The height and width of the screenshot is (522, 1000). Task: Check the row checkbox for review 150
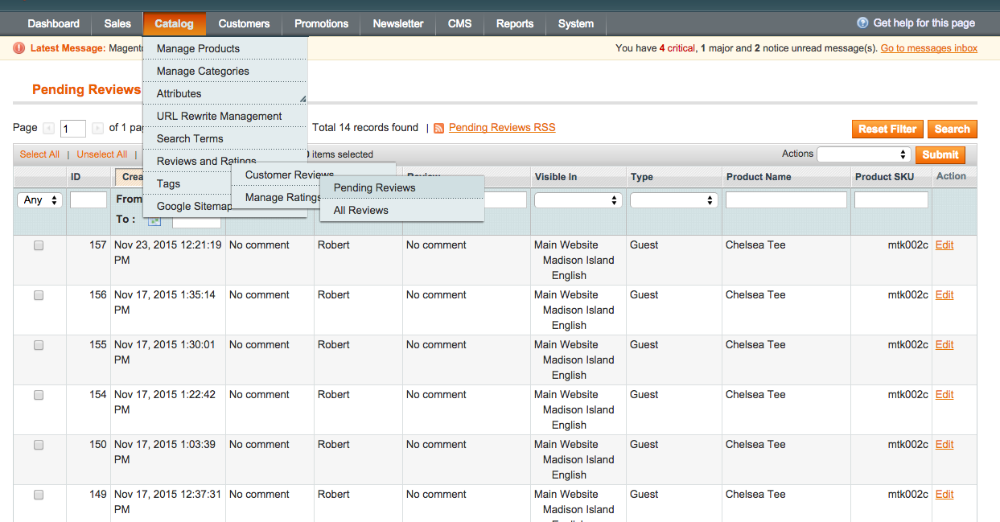(x=39, y=445)
